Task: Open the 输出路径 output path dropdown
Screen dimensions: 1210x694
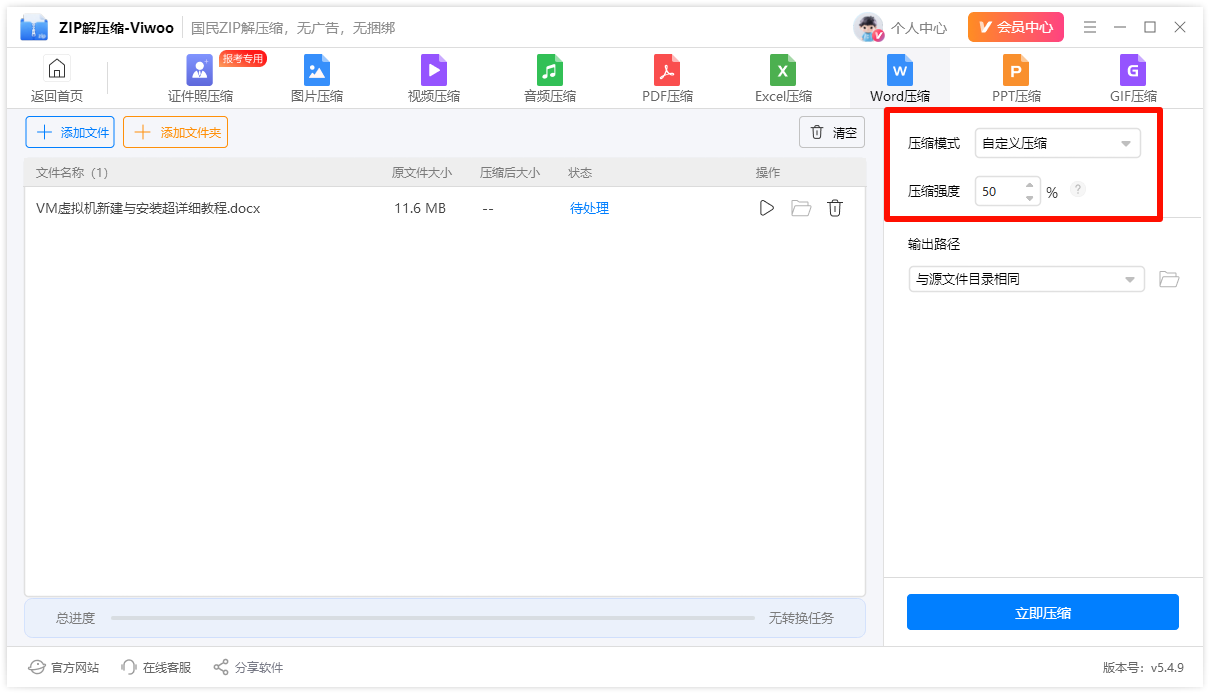Action: click(x=1026, y=279)
